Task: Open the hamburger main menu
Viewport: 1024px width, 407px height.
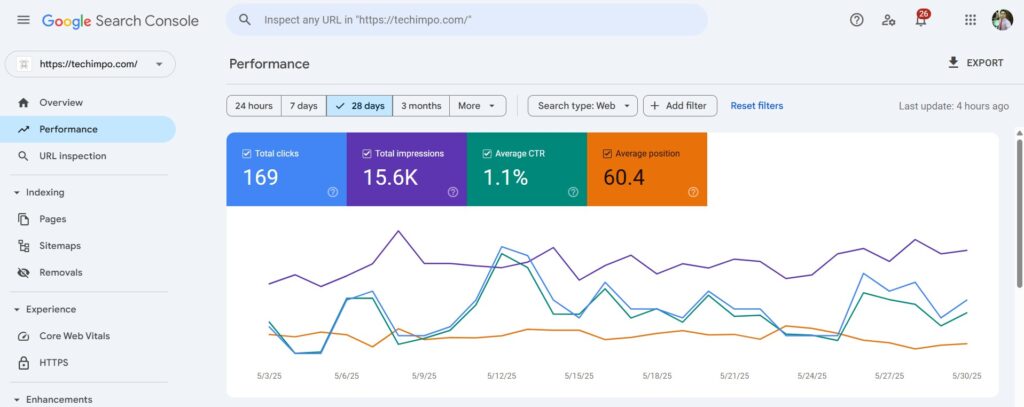Action: coord(24,20)
